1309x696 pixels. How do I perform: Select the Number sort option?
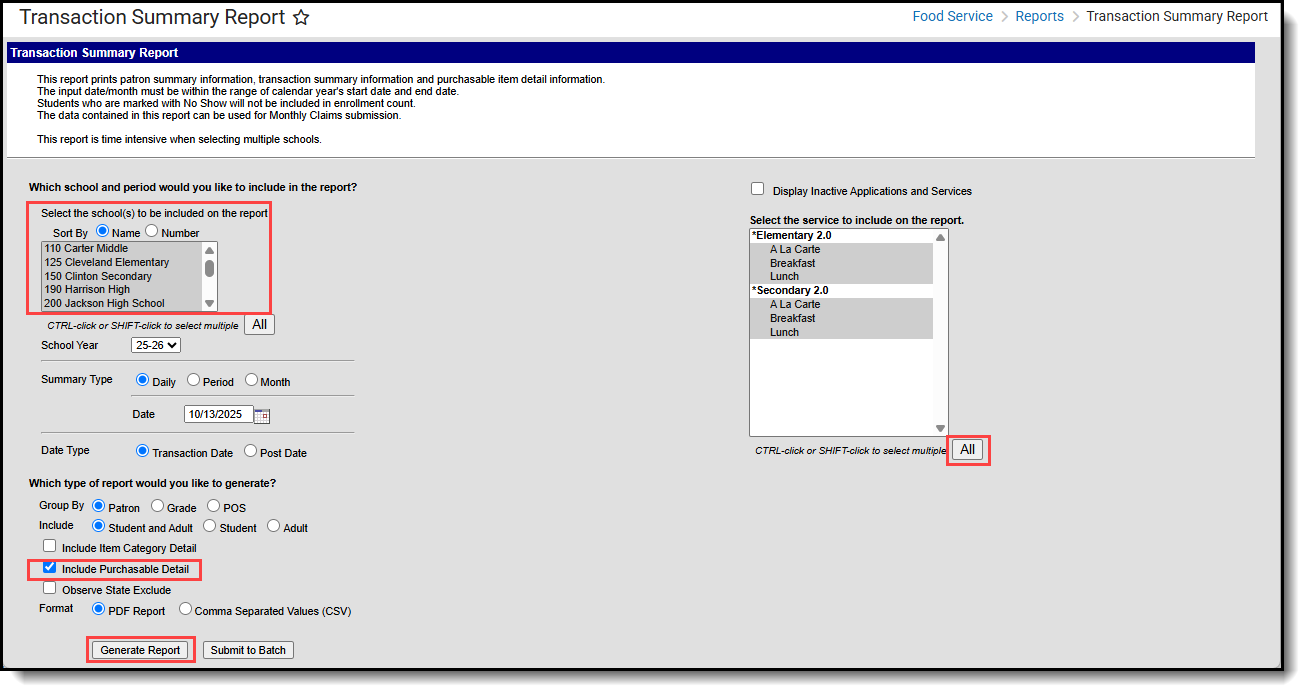[x=153, y=231]
